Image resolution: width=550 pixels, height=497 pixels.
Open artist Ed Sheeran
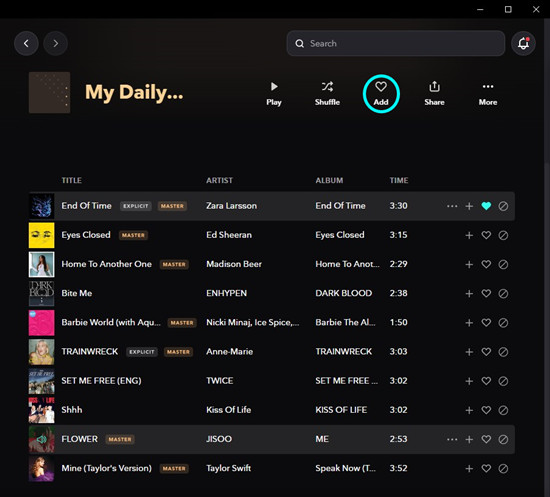pyautogui.click(x=229, y=235)
